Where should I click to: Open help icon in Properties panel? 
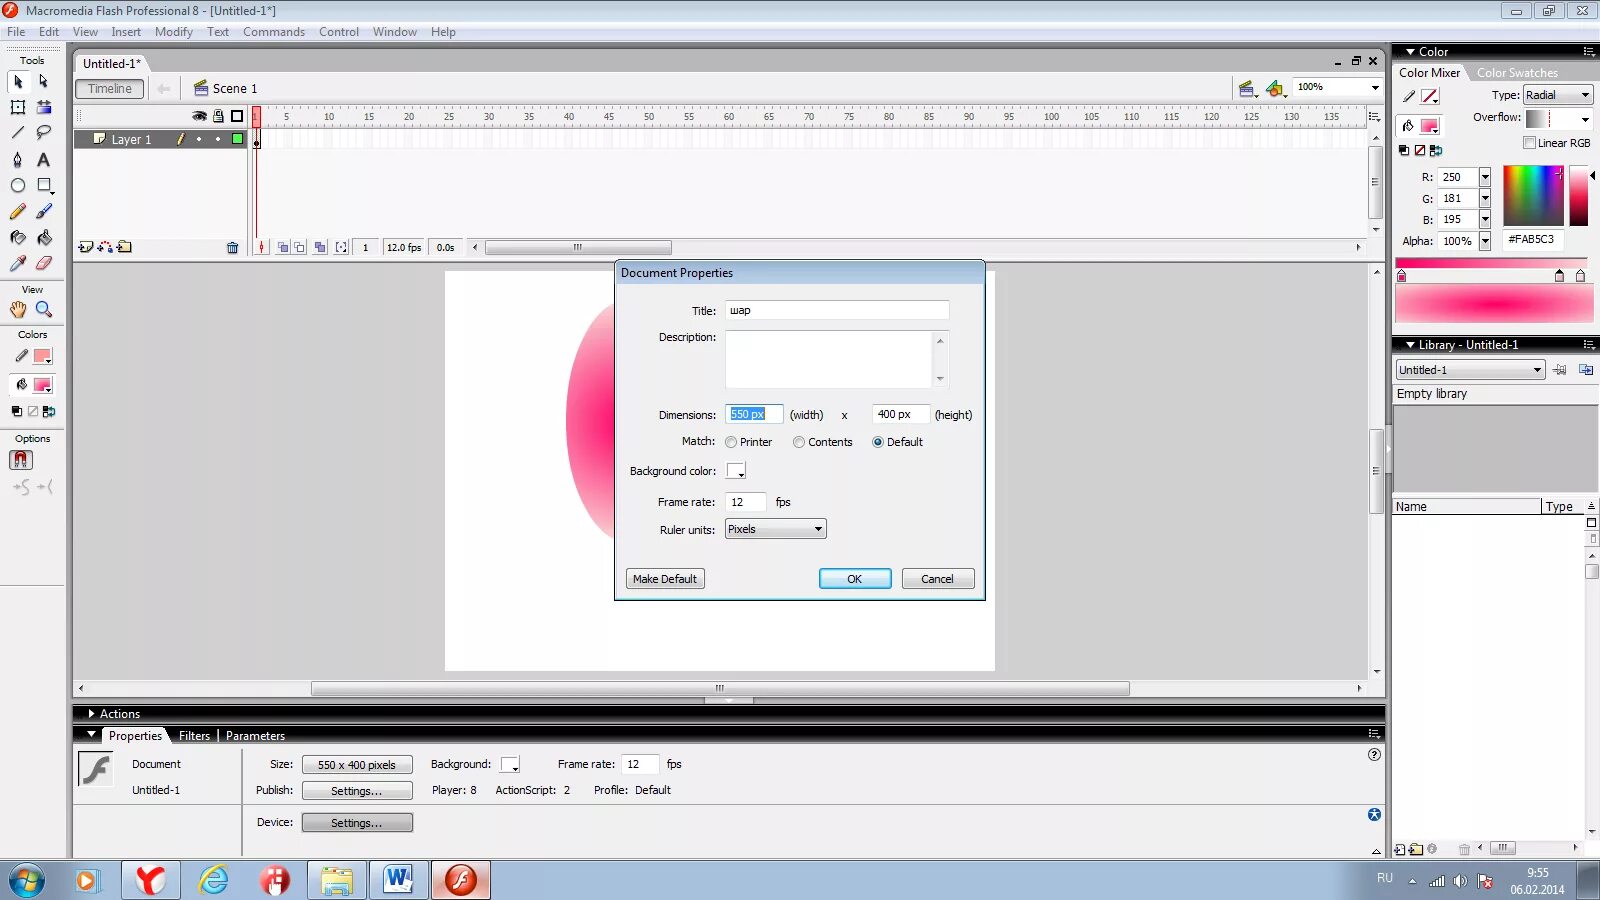click(1374, 755)
